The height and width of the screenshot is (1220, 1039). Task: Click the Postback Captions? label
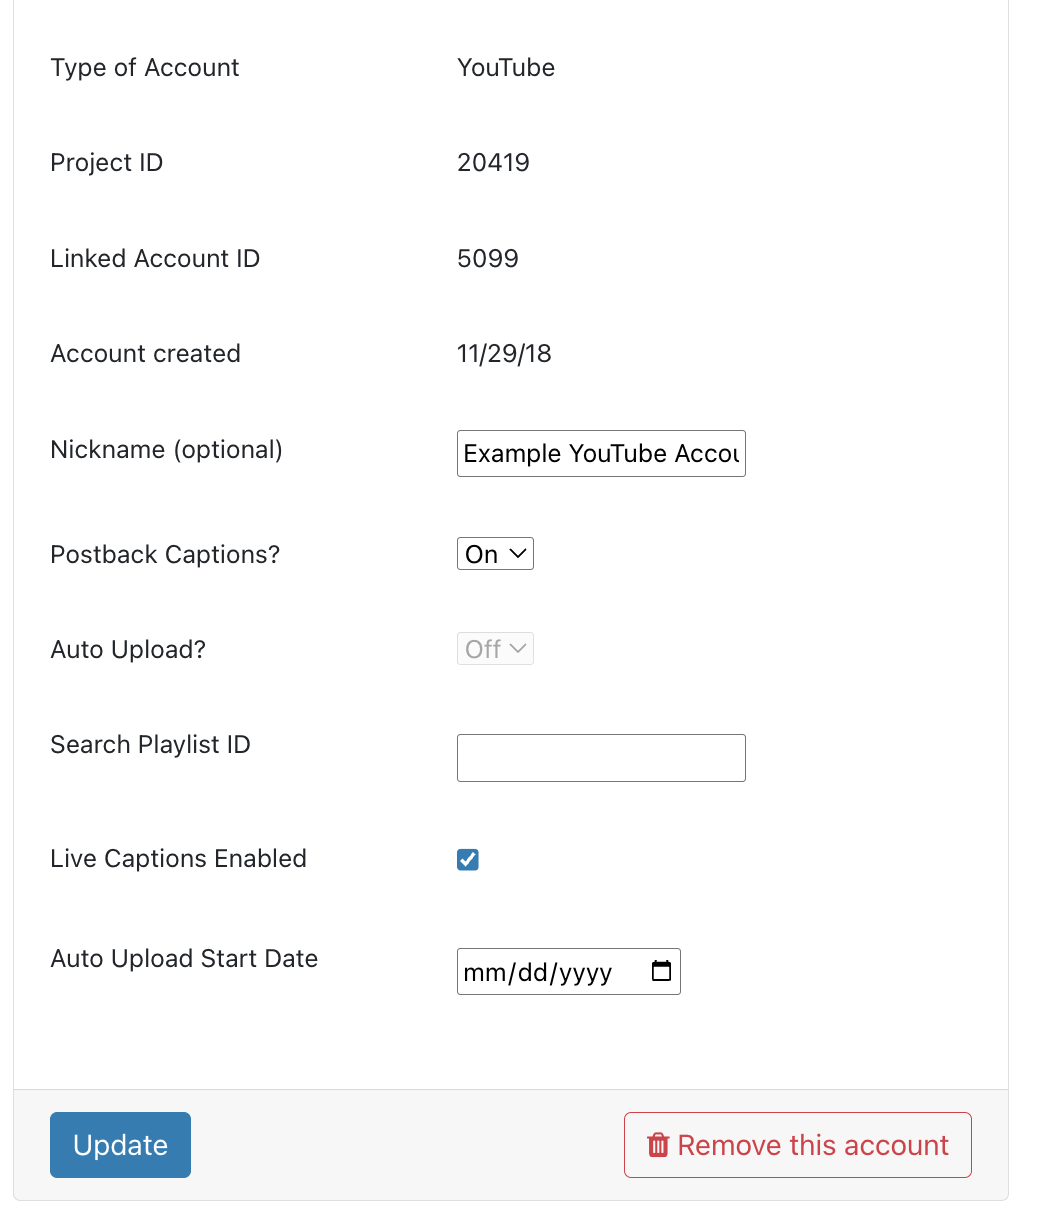165,555
